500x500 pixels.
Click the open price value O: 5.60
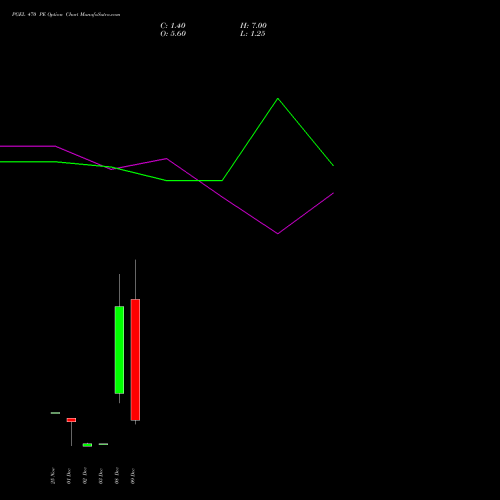(173, 34)
